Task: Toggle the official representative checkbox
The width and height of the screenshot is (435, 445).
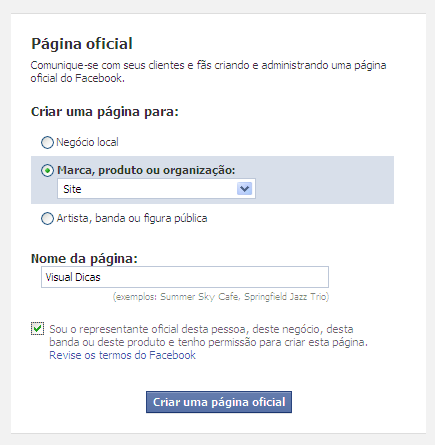Action: (37, 329)
